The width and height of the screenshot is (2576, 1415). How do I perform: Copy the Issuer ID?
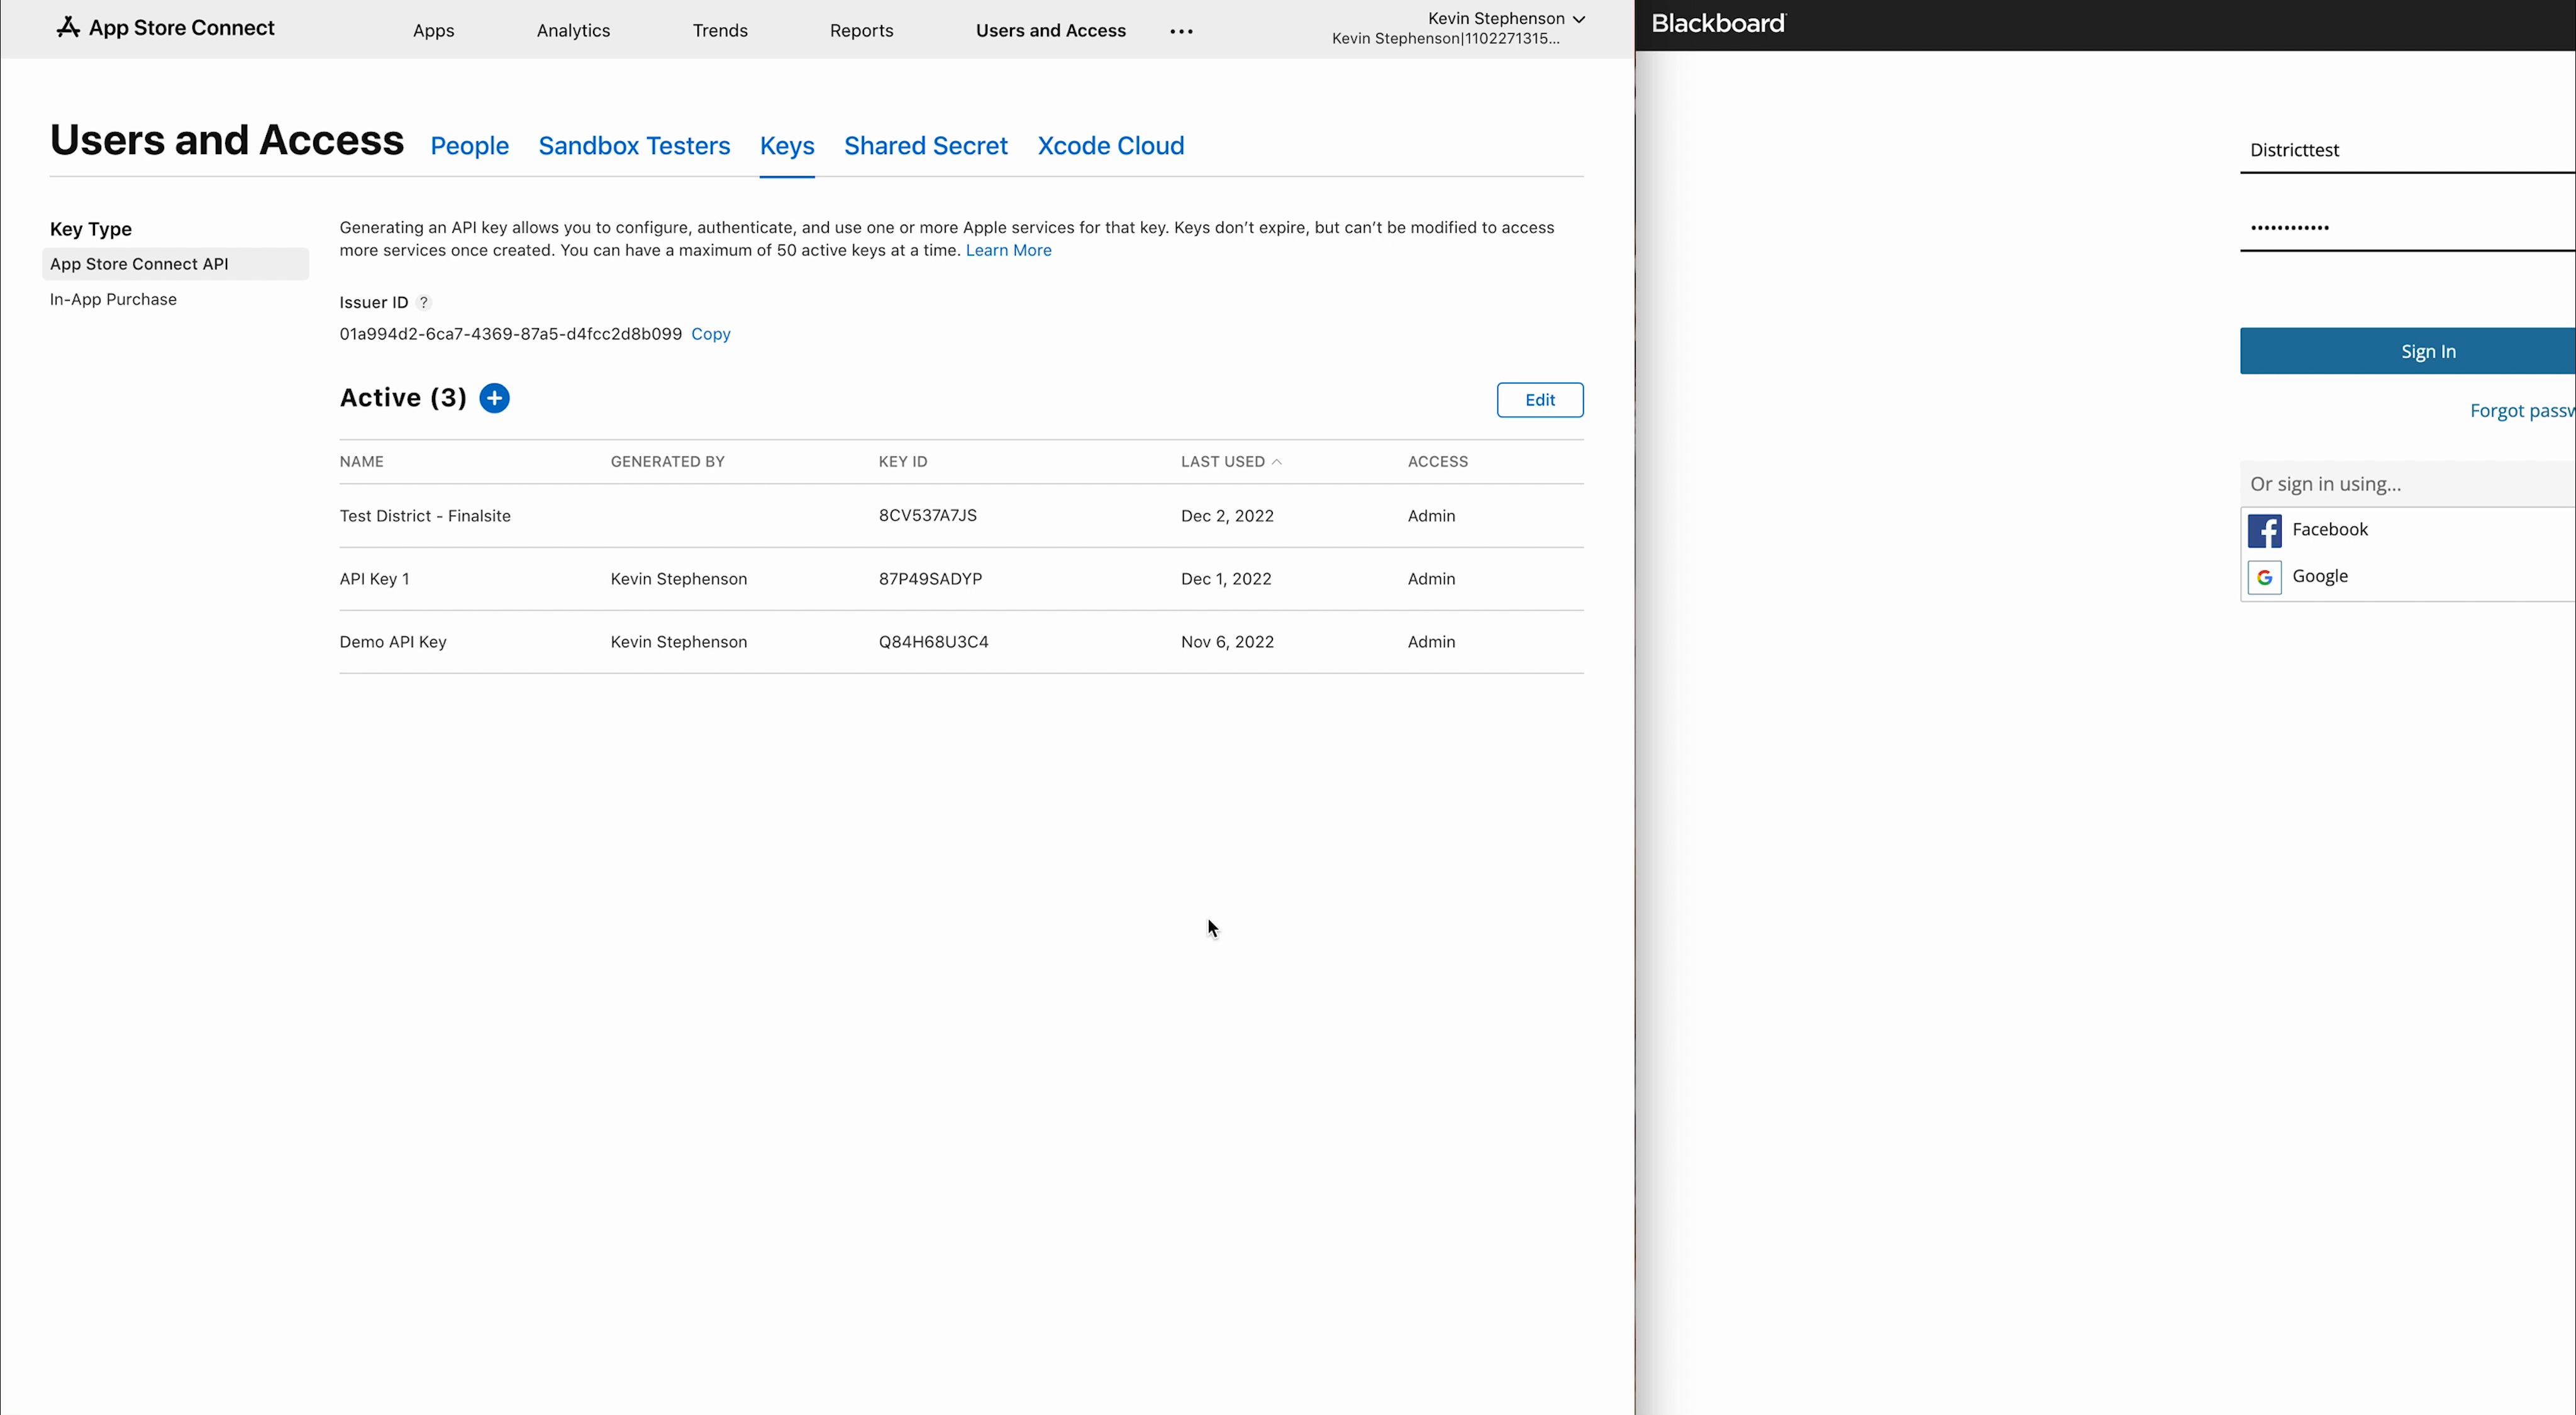(710, 333)
